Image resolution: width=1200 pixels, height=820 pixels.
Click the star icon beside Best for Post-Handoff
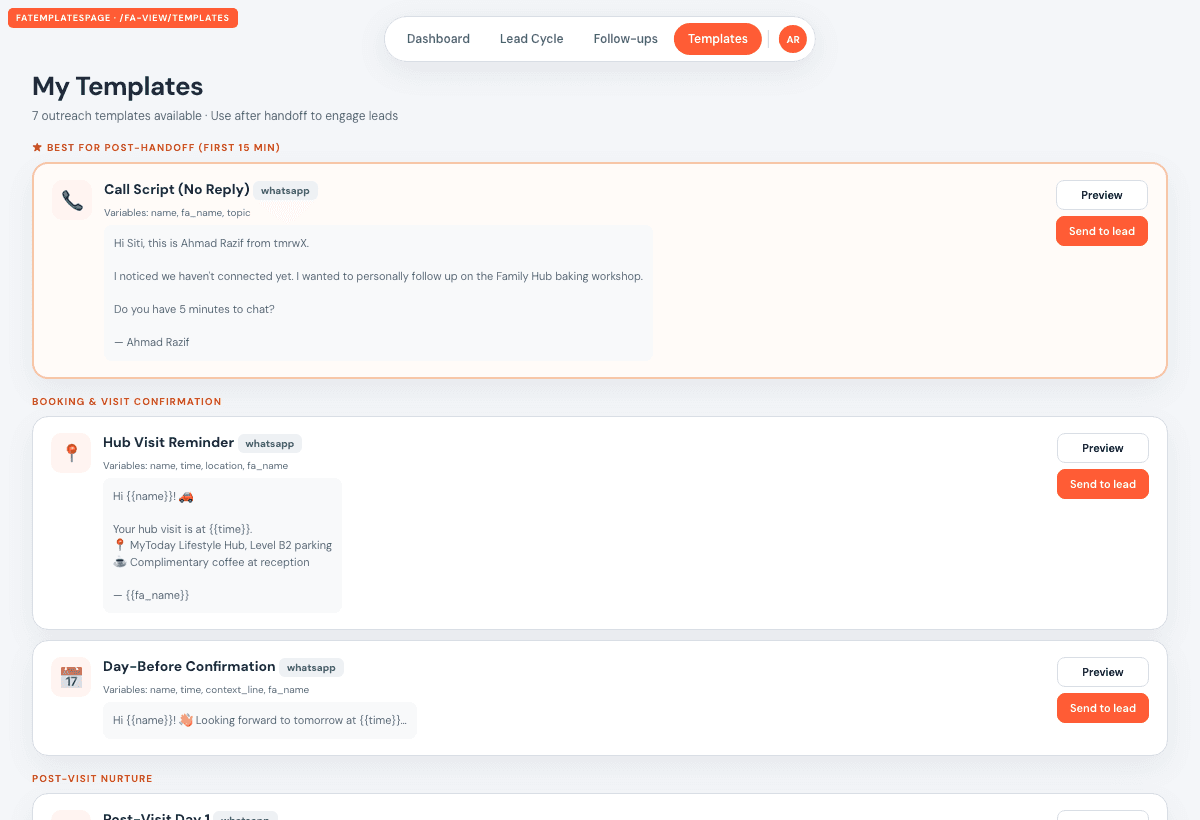(37, 147)
